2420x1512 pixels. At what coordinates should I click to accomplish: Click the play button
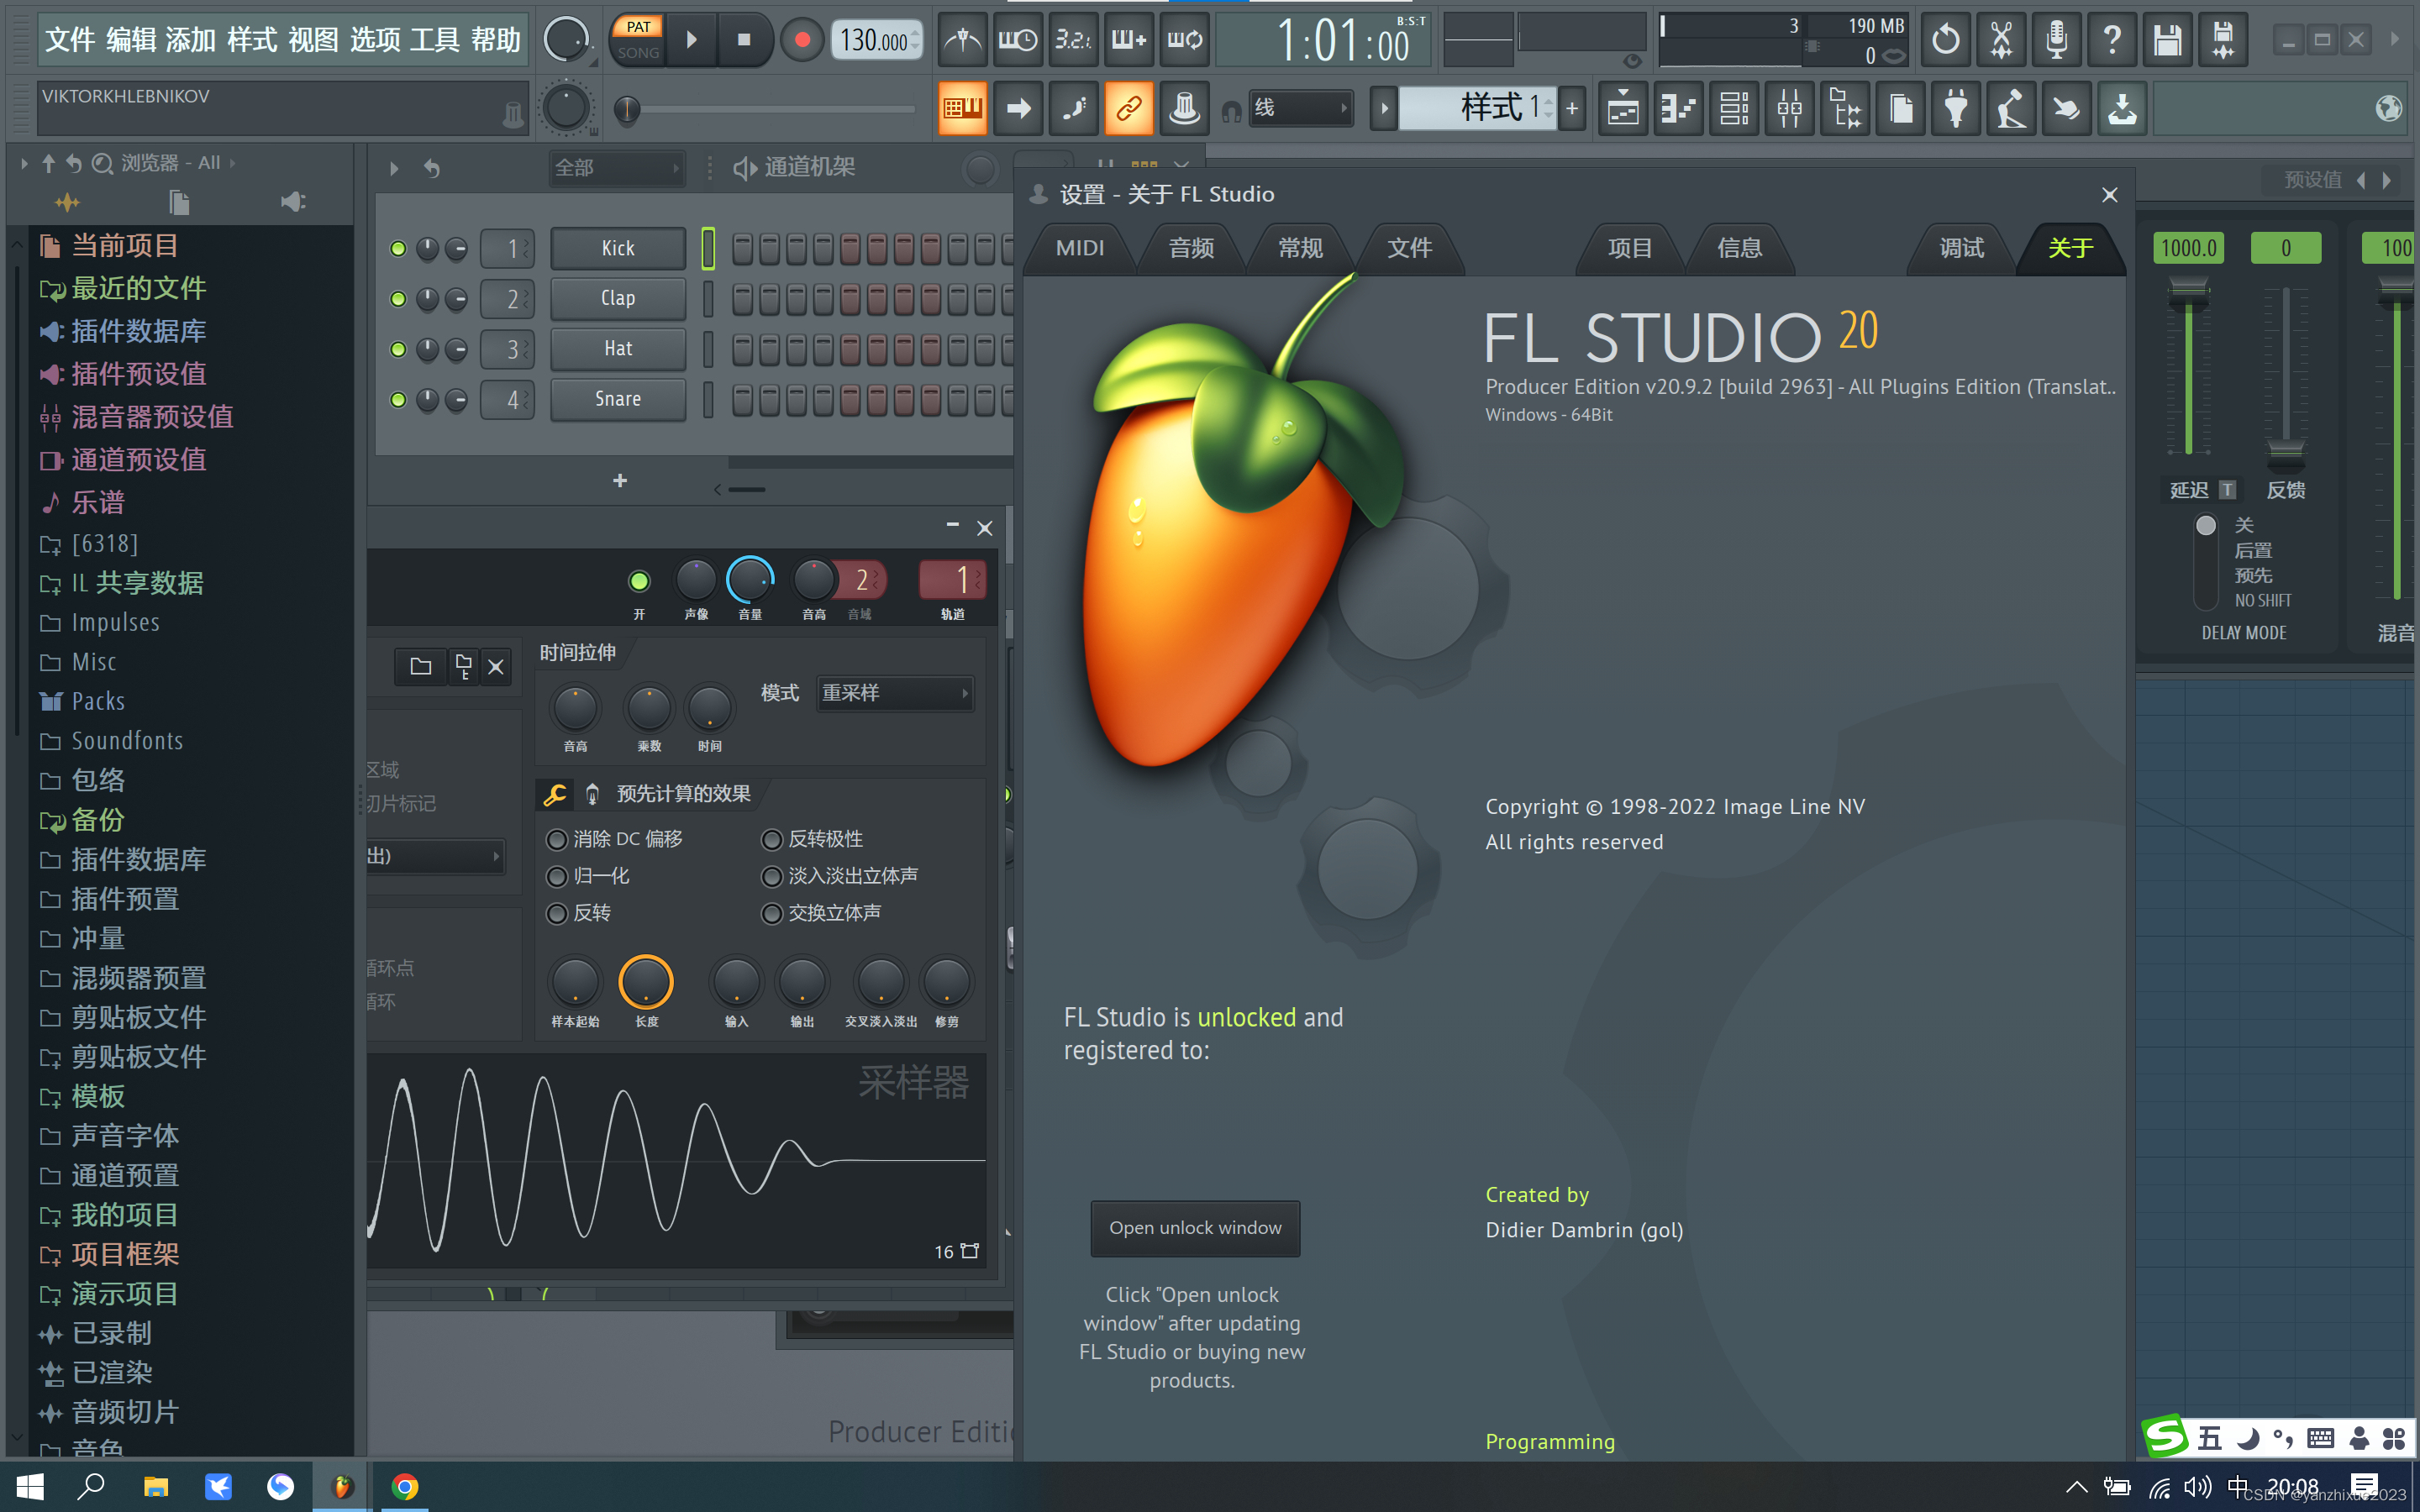[692, 40]
